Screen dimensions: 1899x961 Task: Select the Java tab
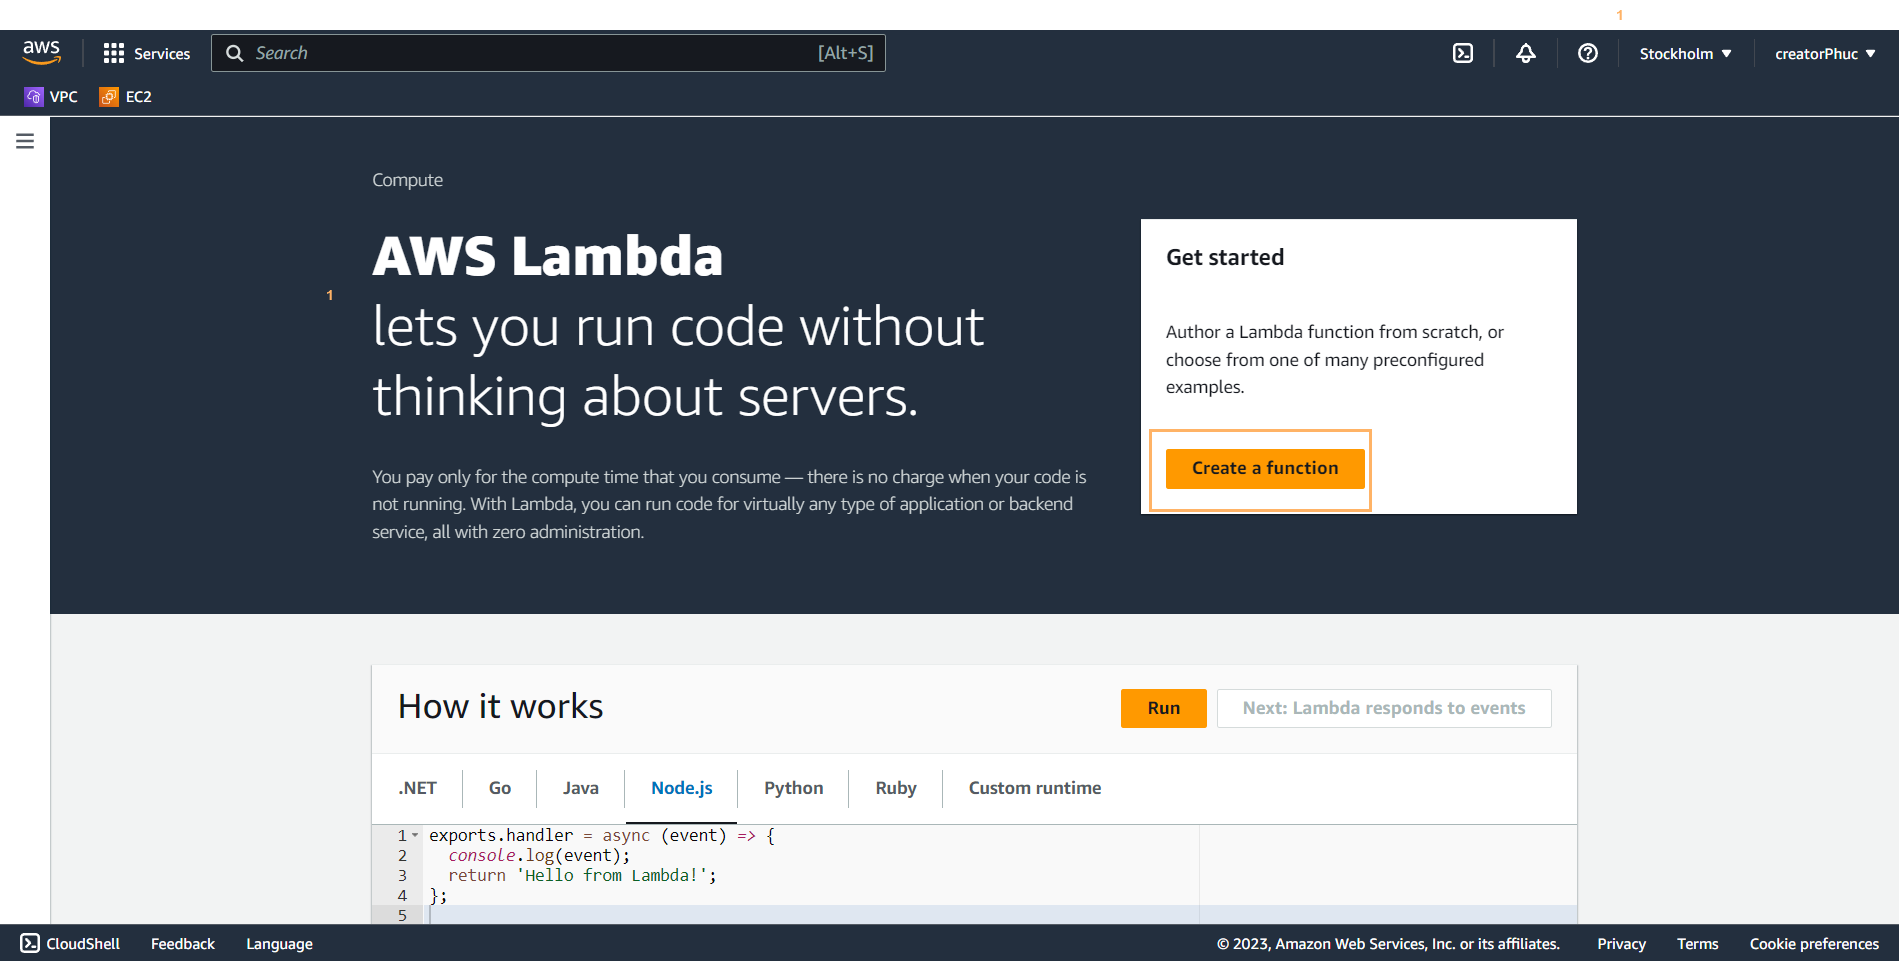coord(581,788)
